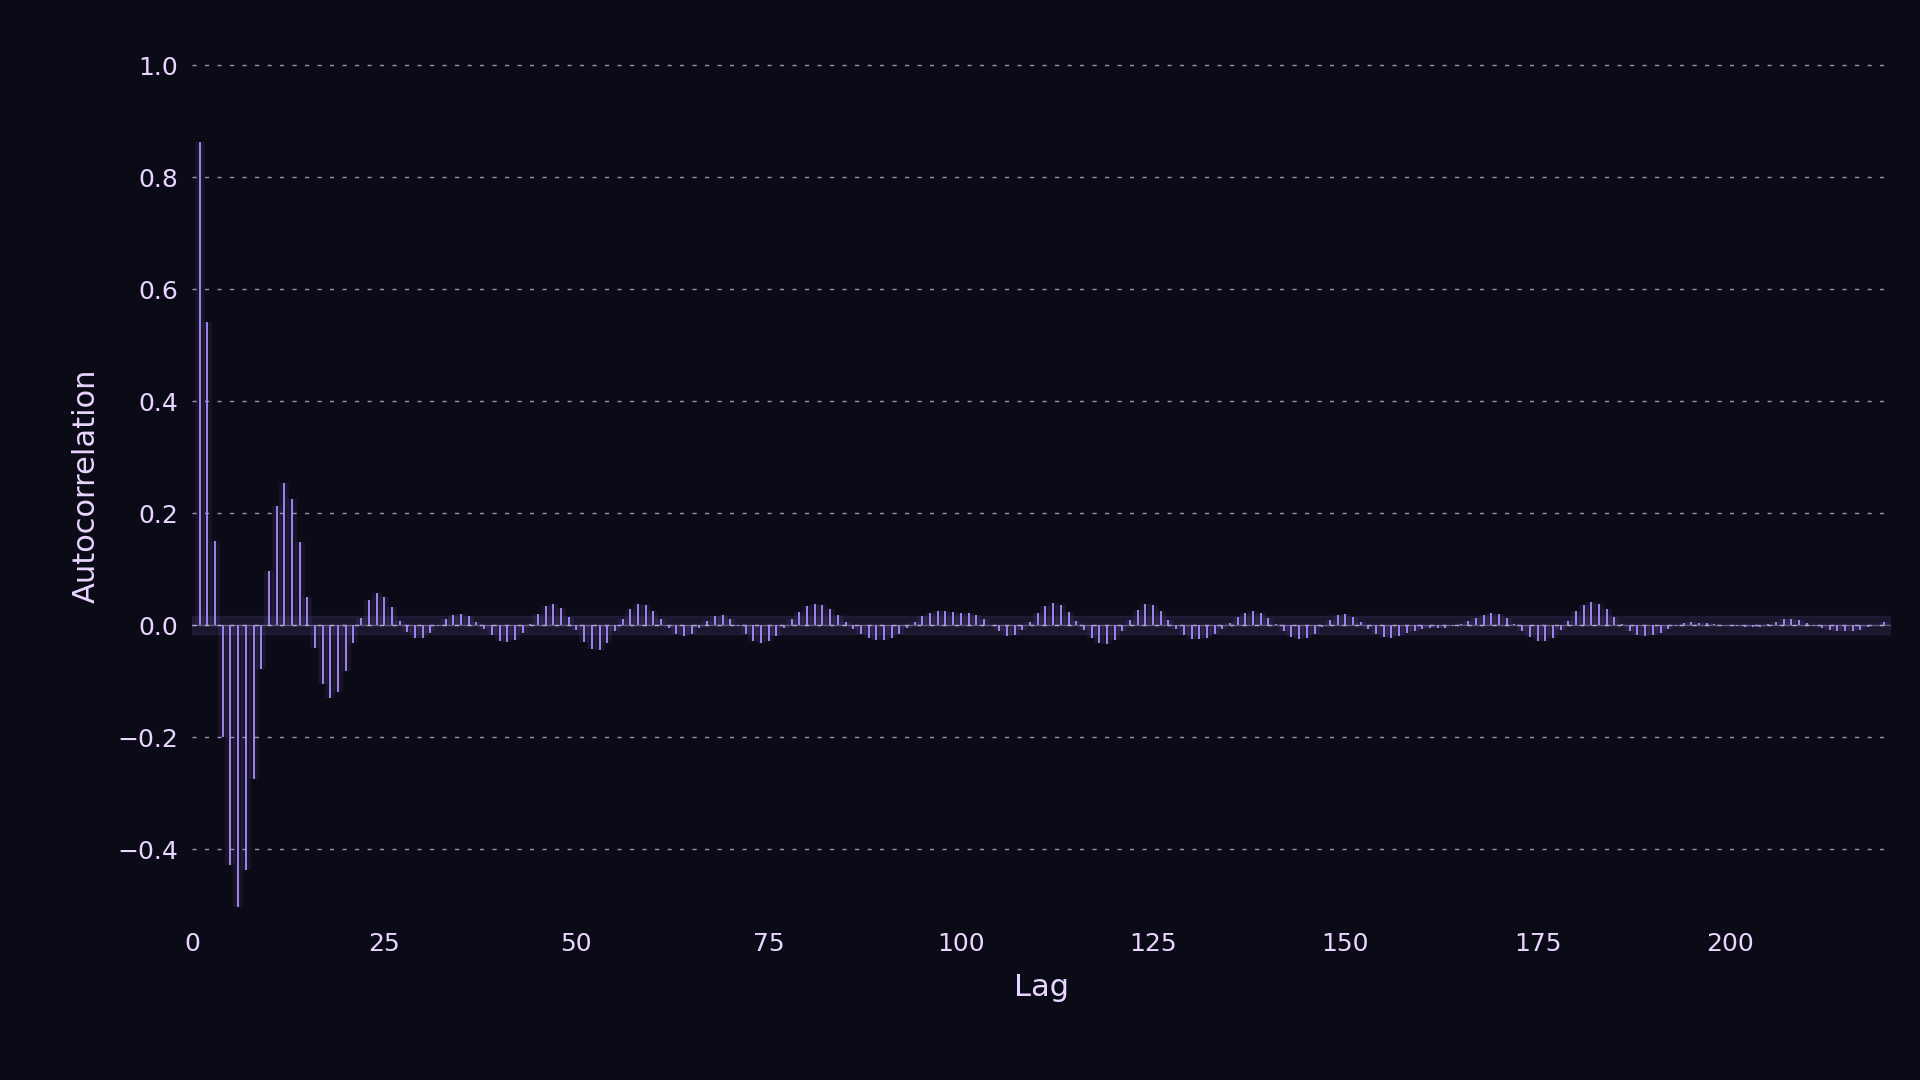Click the x-axis tick label 200
The width and height of the screenshot is (1920, 1080).
(1730, 943)
